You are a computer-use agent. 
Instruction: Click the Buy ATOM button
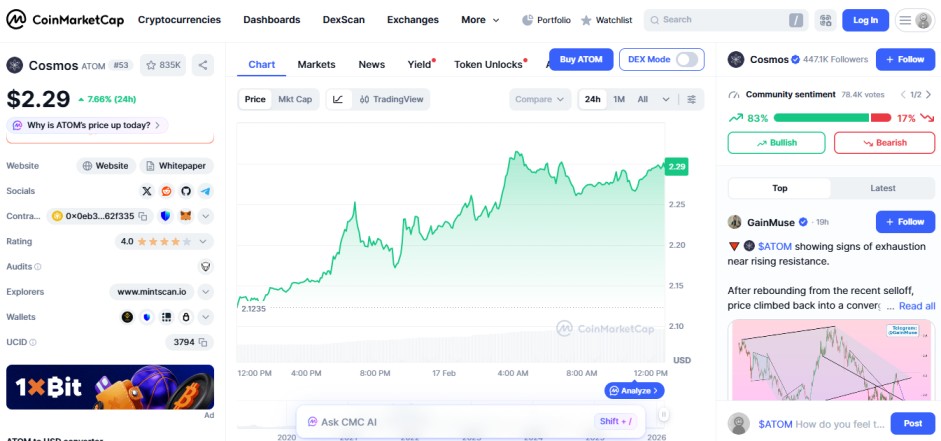581,59
